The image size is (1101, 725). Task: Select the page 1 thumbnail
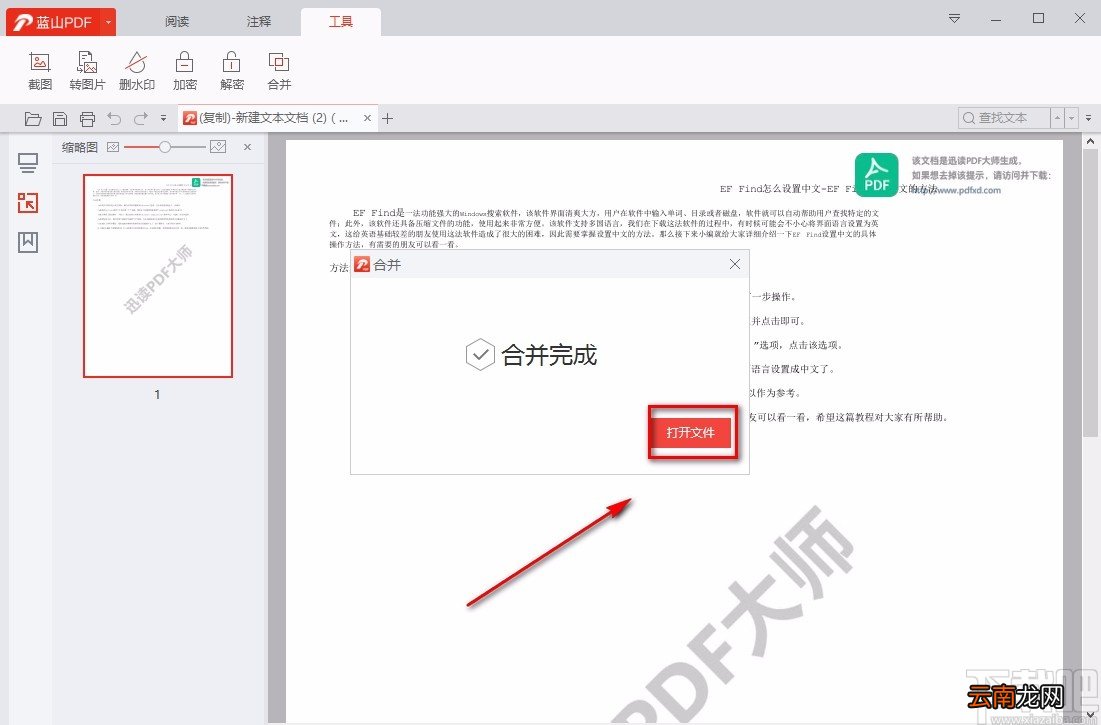(158, 276)
